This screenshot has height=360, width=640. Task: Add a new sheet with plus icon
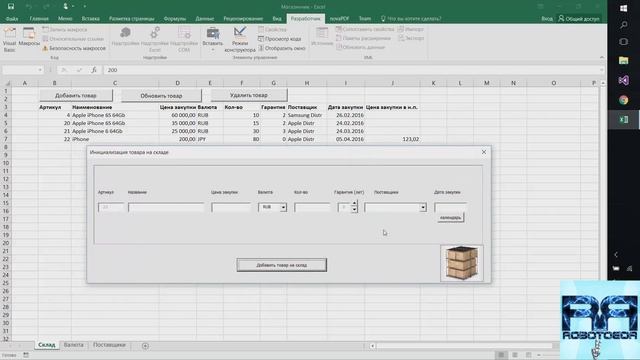click(145, 346)
